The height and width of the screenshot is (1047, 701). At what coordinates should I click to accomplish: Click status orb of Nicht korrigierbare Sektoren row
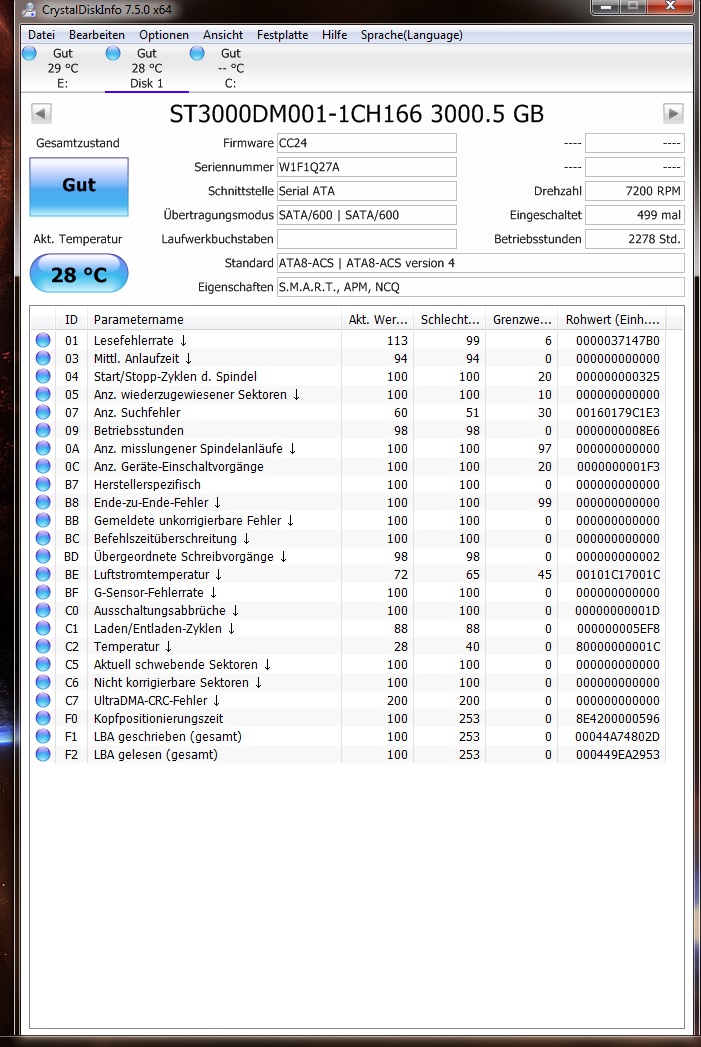[x=43, y=683]
